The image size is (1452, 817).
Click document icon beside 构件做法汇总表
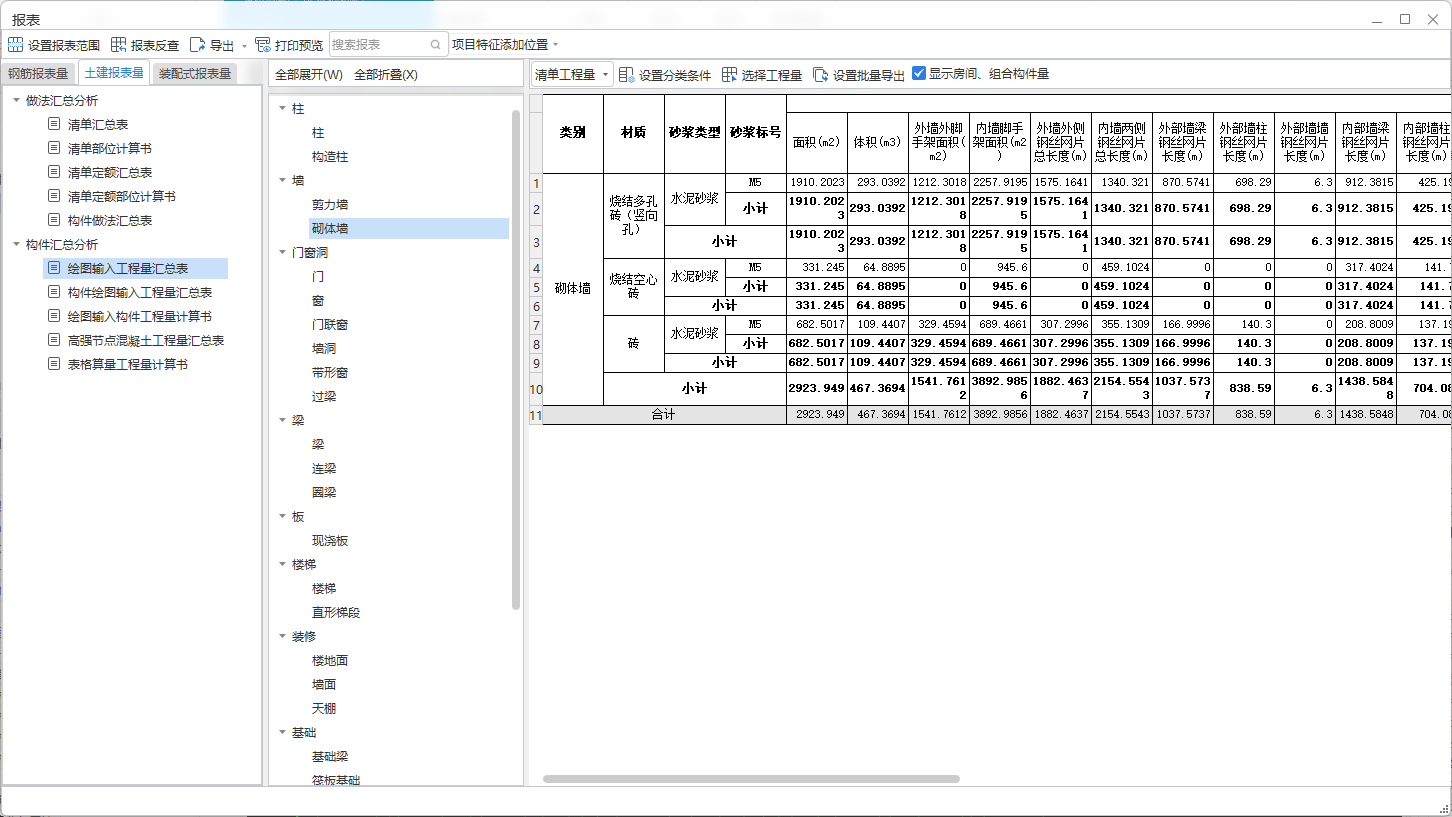pos(54,220)
